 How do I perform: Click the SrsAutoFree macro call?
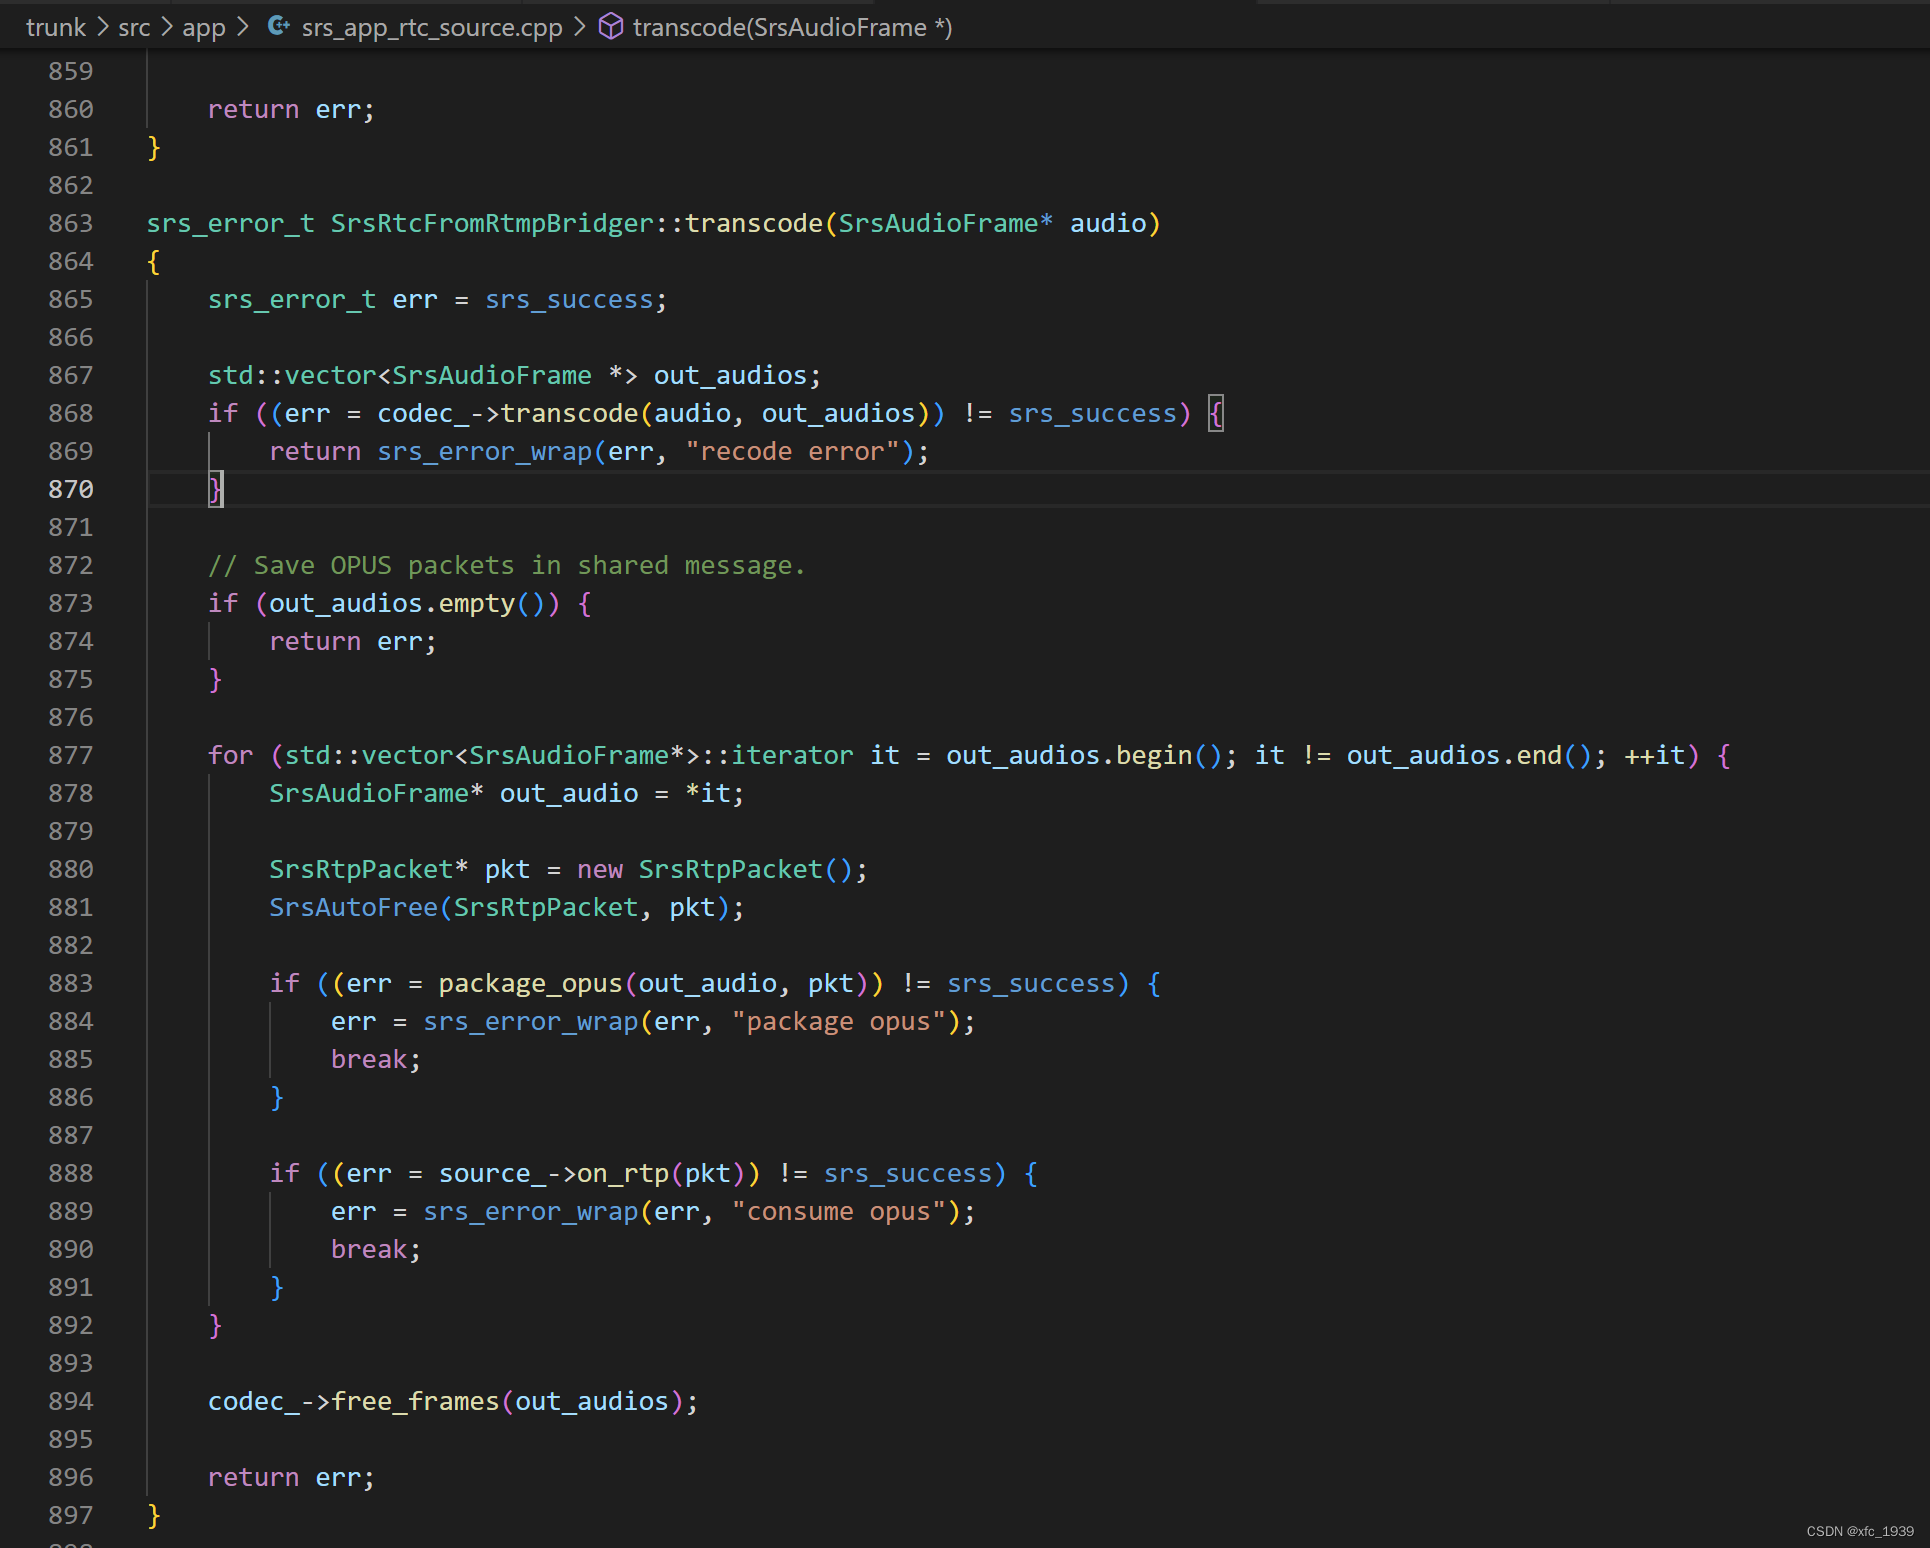(x=353, y=907)
